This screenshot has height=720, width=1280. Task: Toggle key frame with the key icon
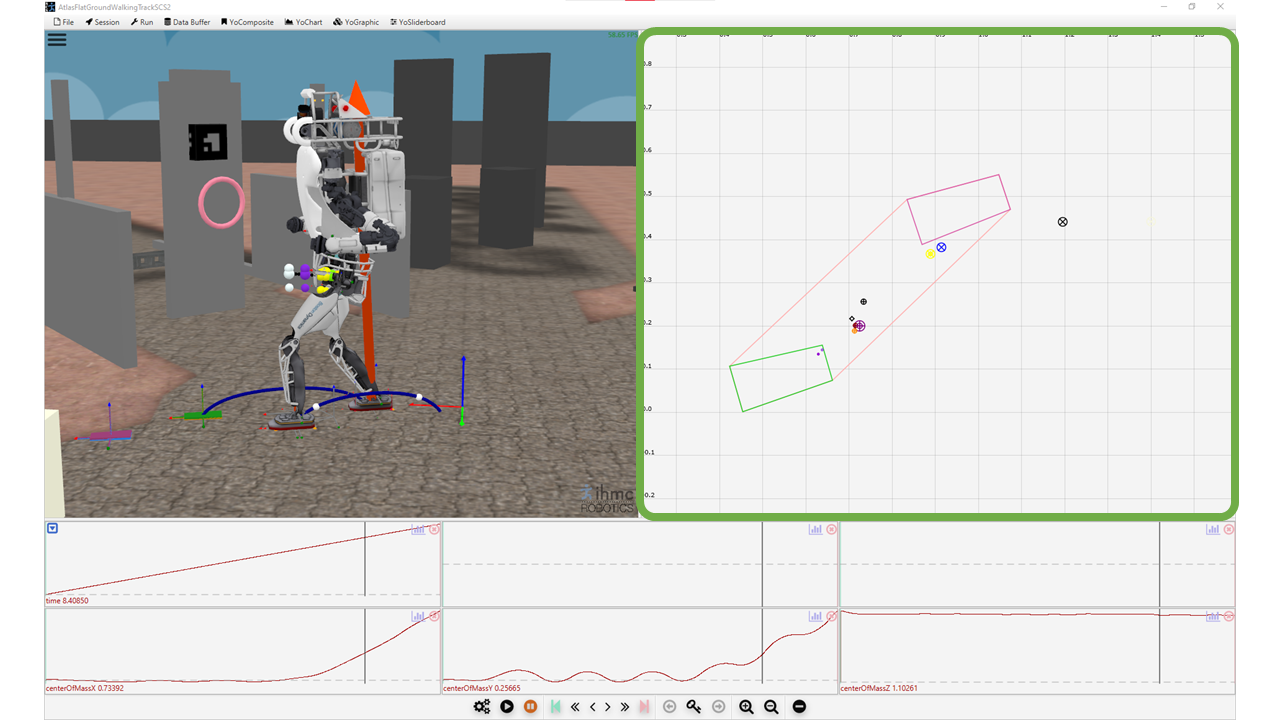click(x=694, y=707)
